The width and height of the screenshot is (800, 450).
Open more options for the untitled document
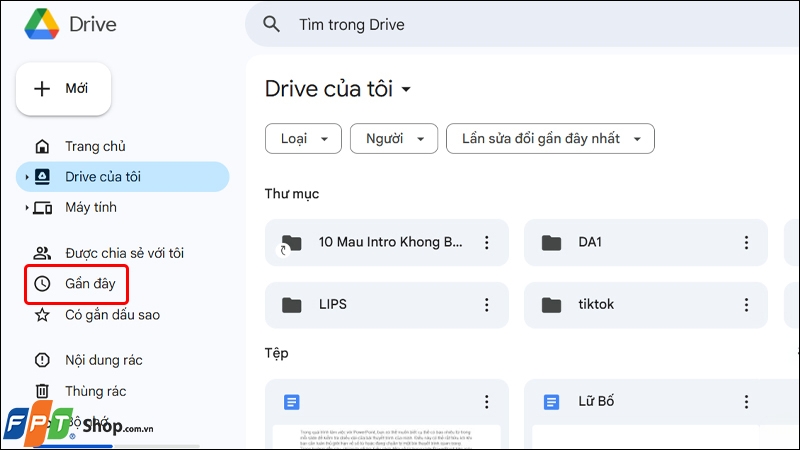[487, 402]
